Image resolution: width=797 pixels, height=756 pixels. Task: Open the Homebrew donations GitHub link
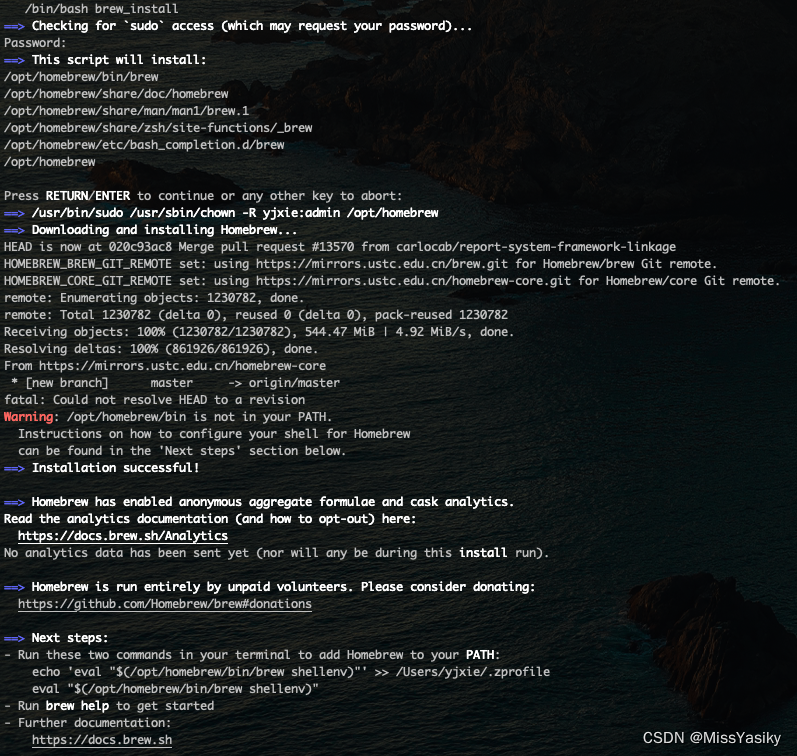pyautogui.click(x=165, y=604)
